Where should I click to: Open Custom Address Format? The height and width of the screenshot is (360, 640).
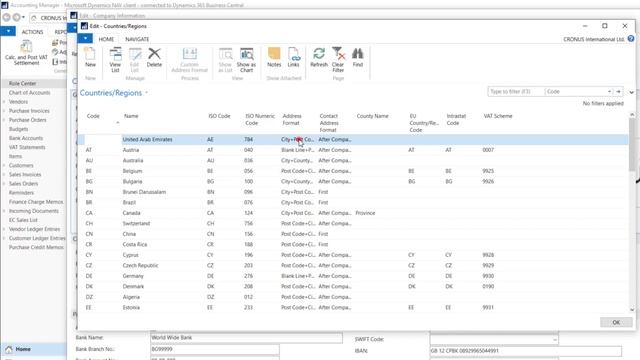pos(189,60)
